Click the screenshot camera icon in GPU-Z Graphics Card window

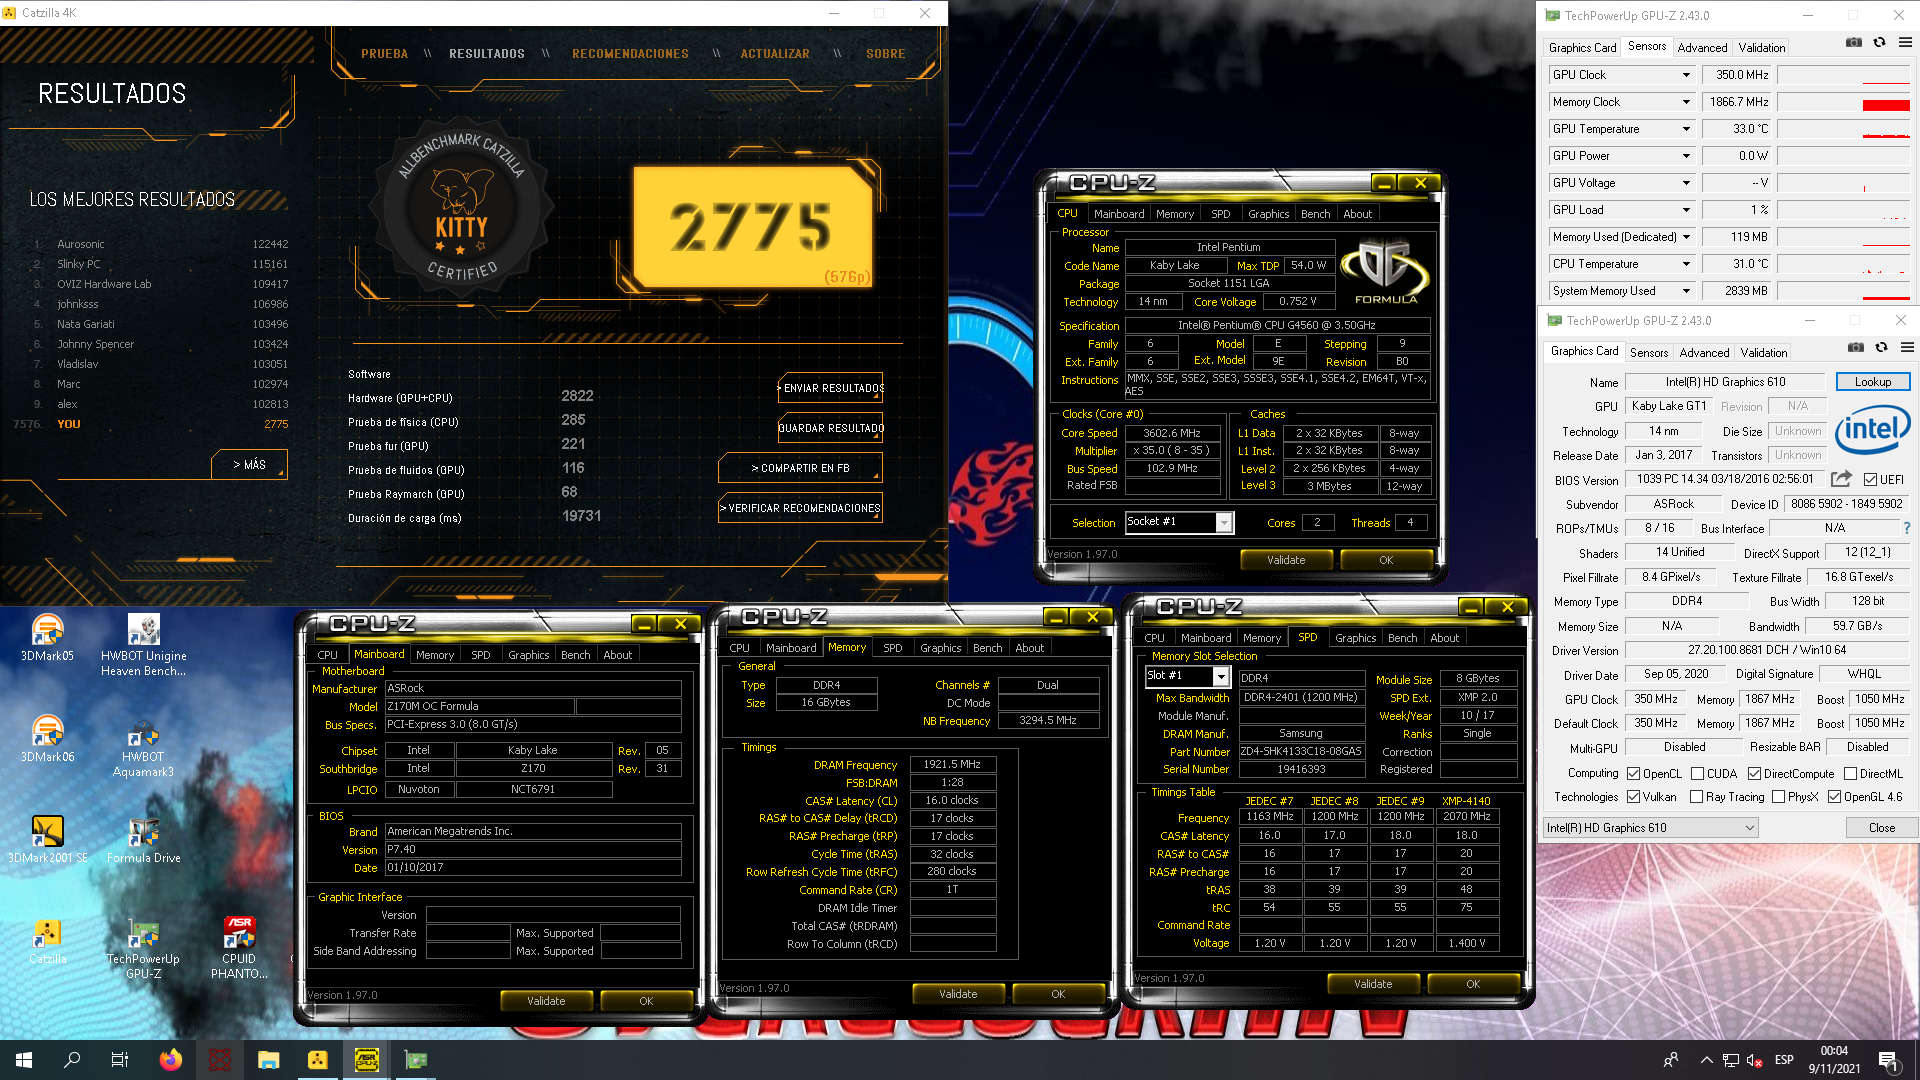tap(1856, 347)
